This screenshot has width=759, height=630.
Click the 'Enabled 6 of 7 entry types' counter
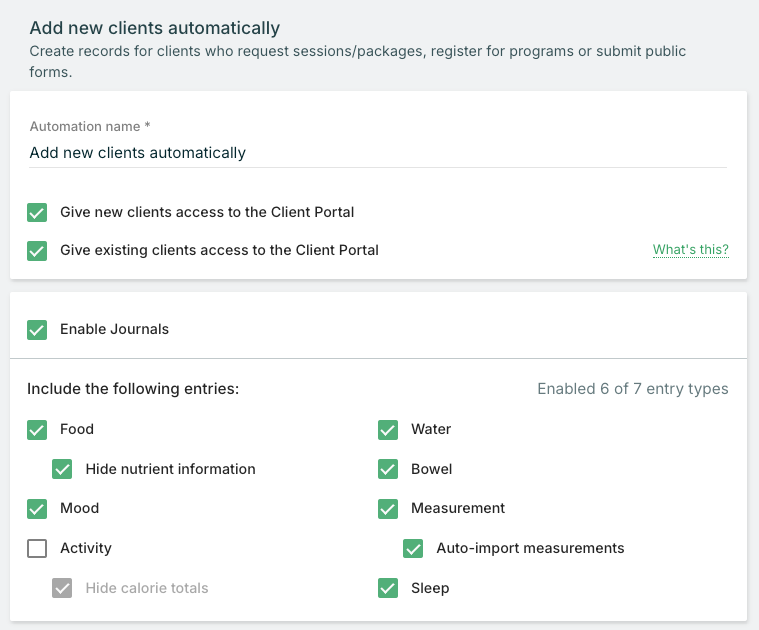(632, 389)
